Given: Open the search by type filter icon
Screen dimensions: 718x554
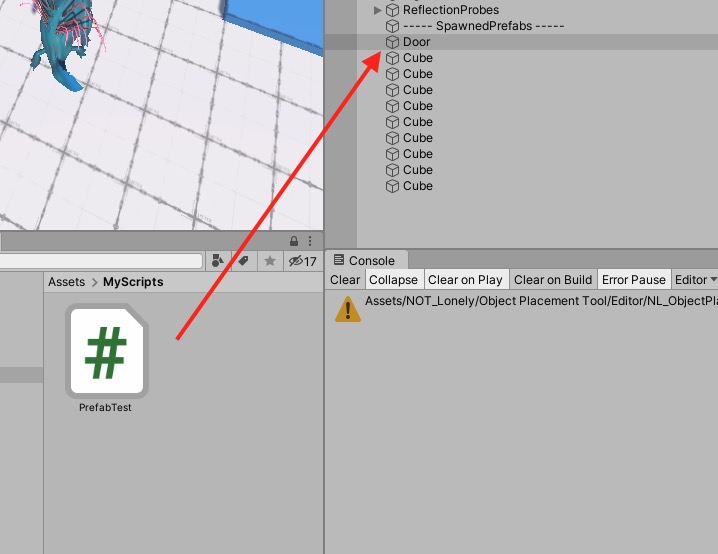Looking at the screenshot, I should 217,261.
